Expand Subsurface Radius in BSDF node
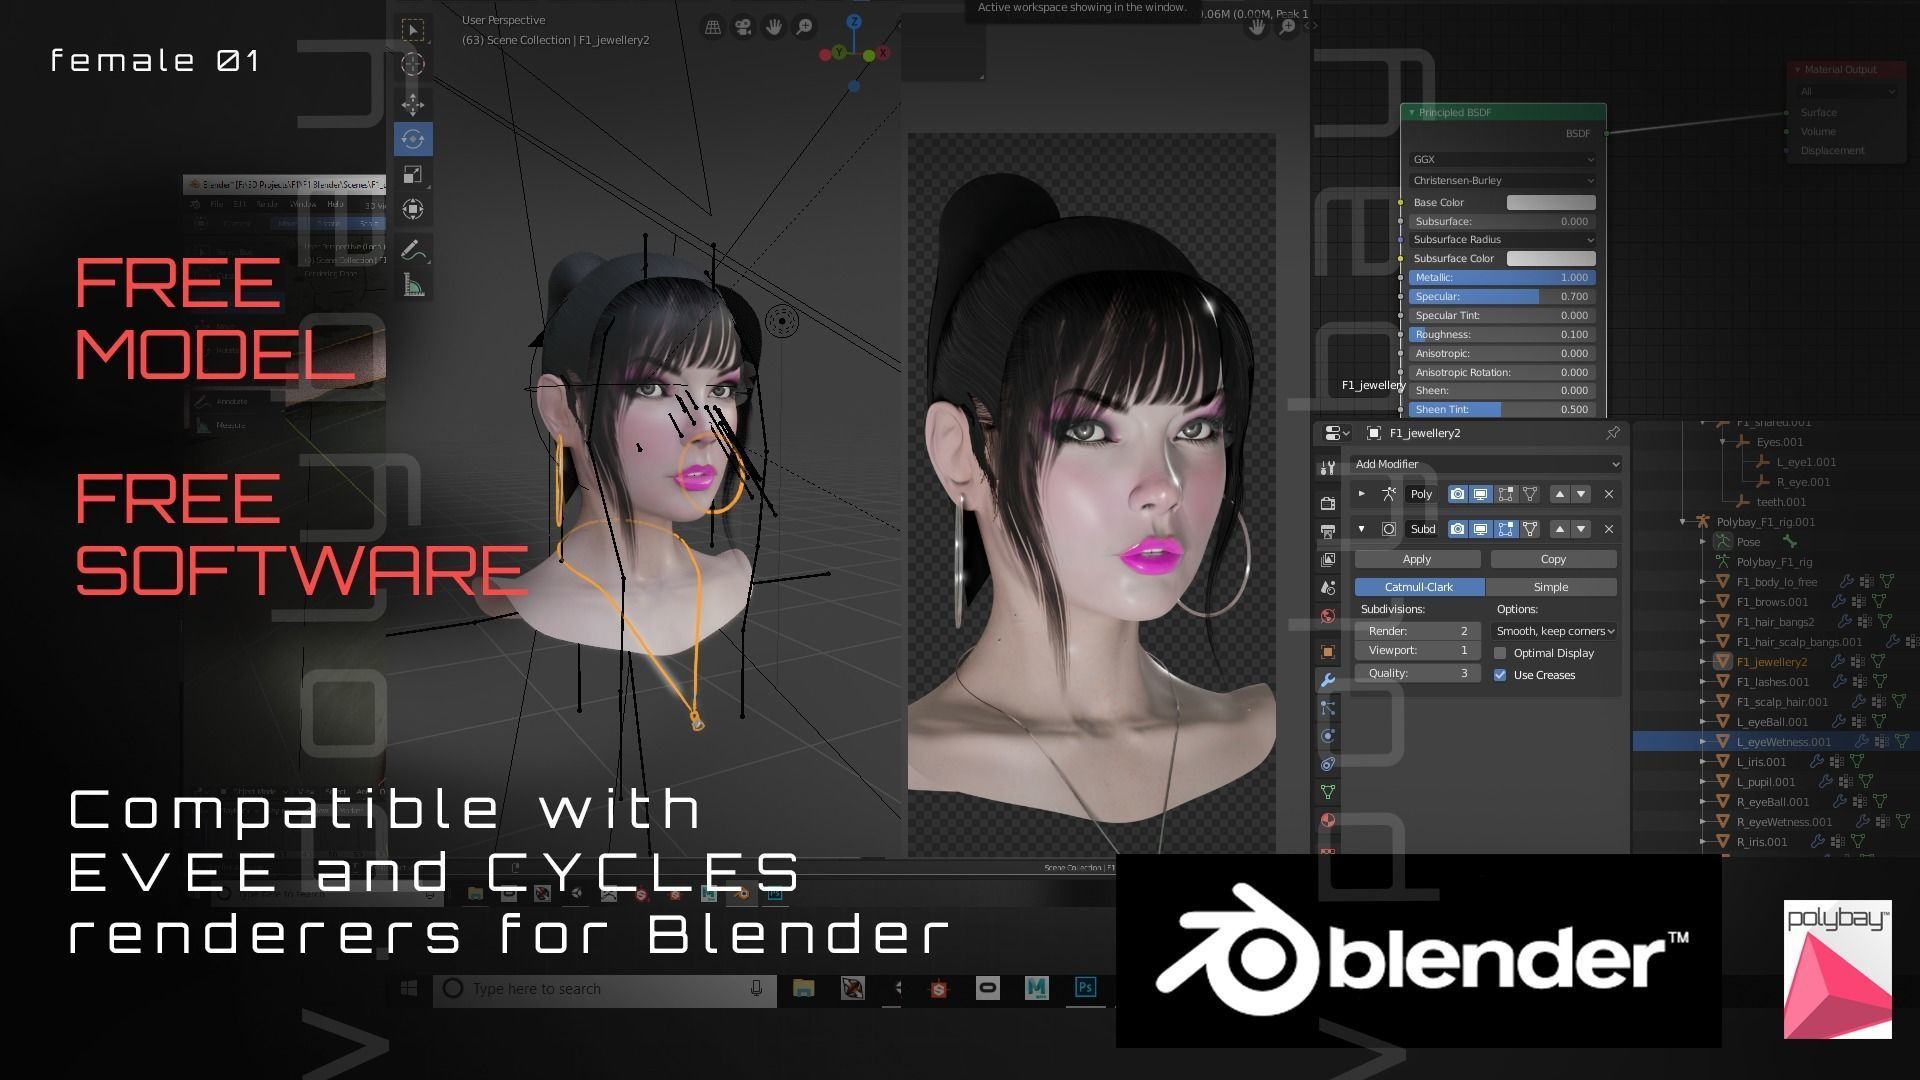Screen dimensions: 1920x1080 pyautogui.click(x=1502, y=239)
